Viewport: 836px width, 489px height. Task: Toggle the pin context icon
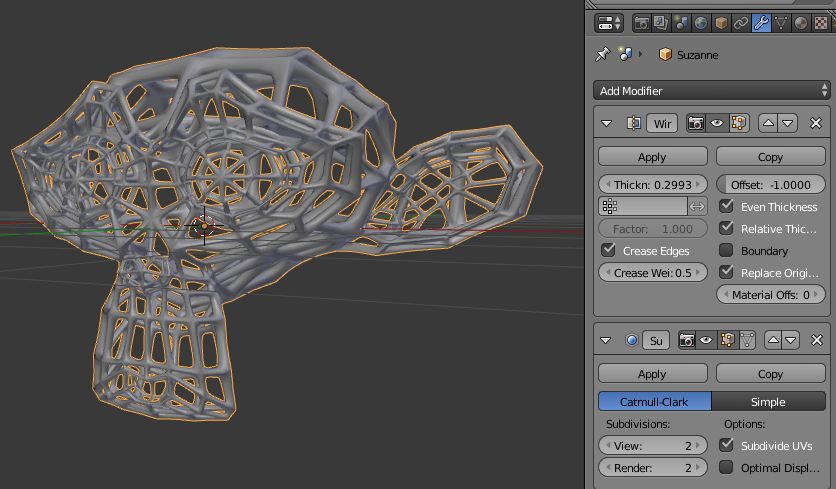coord(602,54)
